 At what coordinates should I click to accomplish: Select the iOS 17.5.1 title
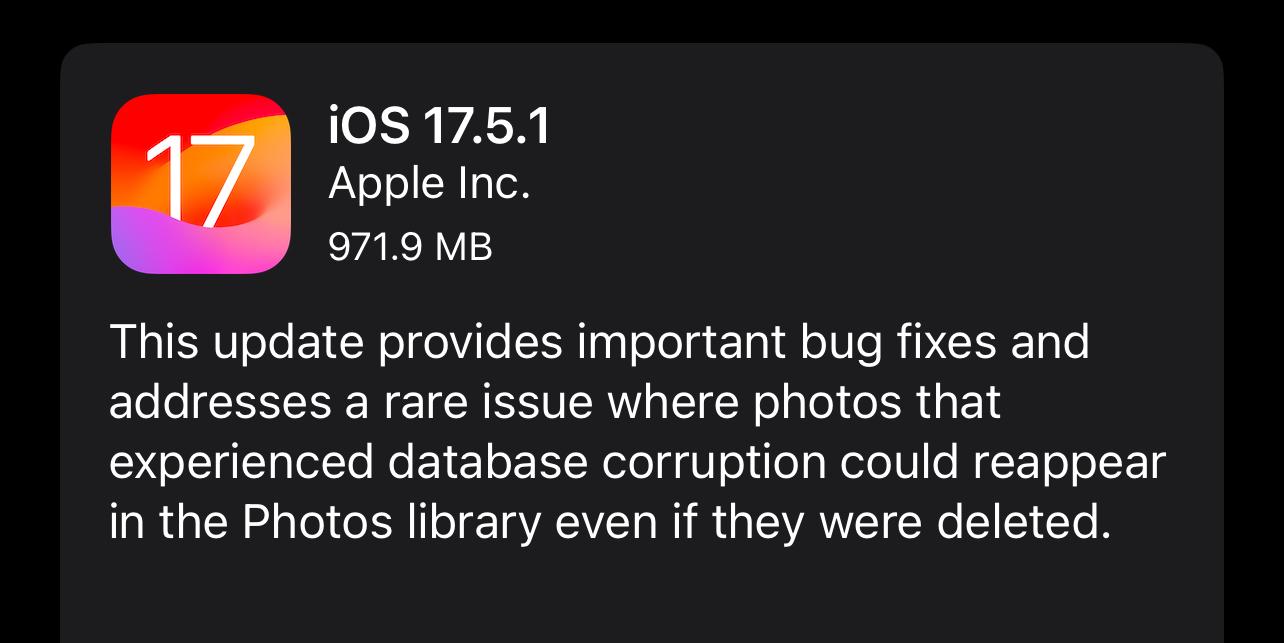439,127
